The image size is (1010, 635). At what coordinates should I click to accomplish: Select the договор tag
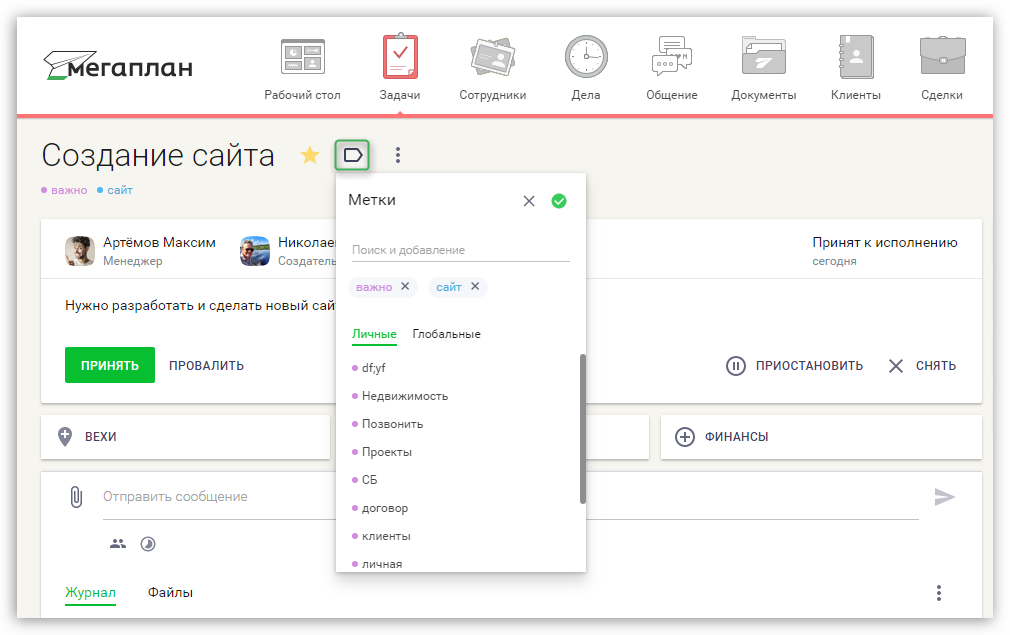[380, 508]
